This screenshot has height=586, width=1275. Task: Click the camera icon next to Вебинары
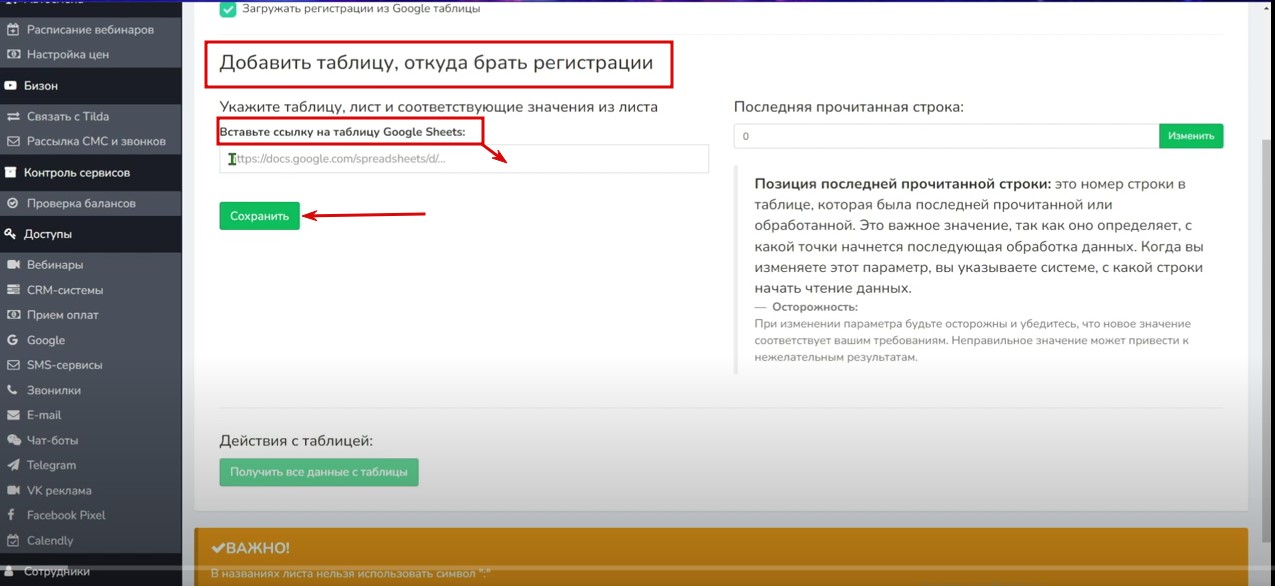tap(13, 265)
